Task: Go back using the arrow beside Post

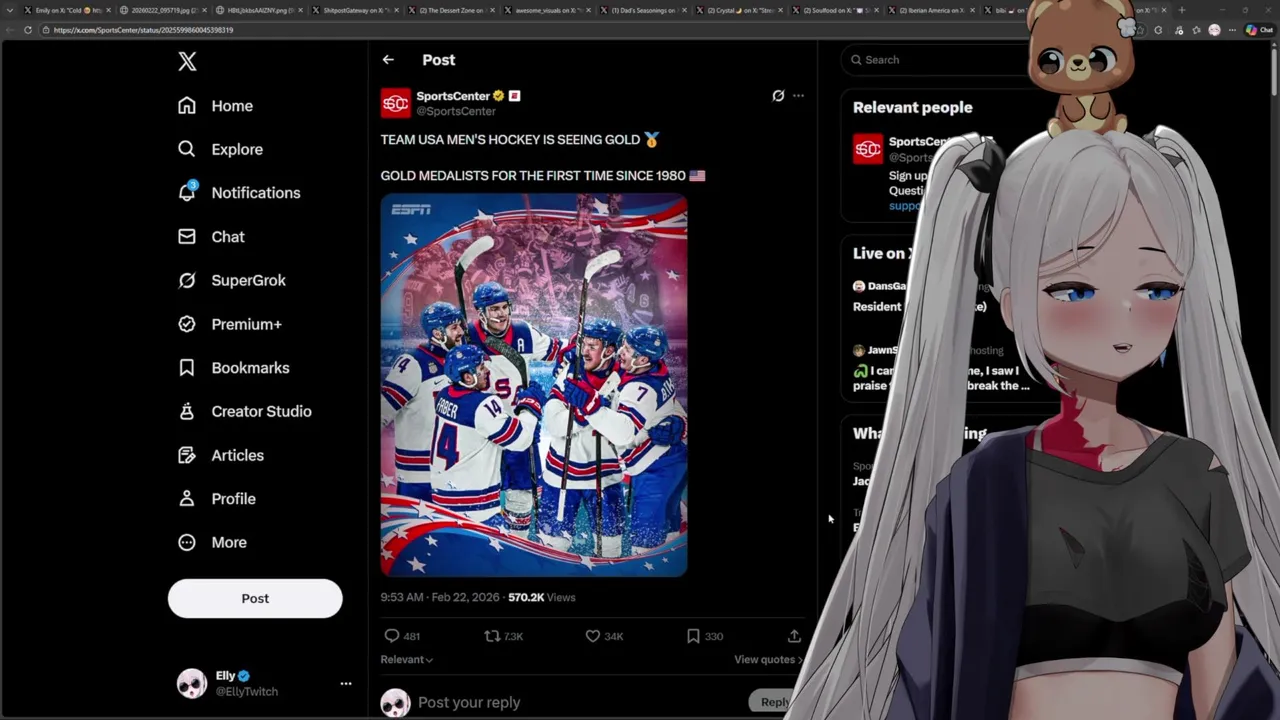Action: 388,60
